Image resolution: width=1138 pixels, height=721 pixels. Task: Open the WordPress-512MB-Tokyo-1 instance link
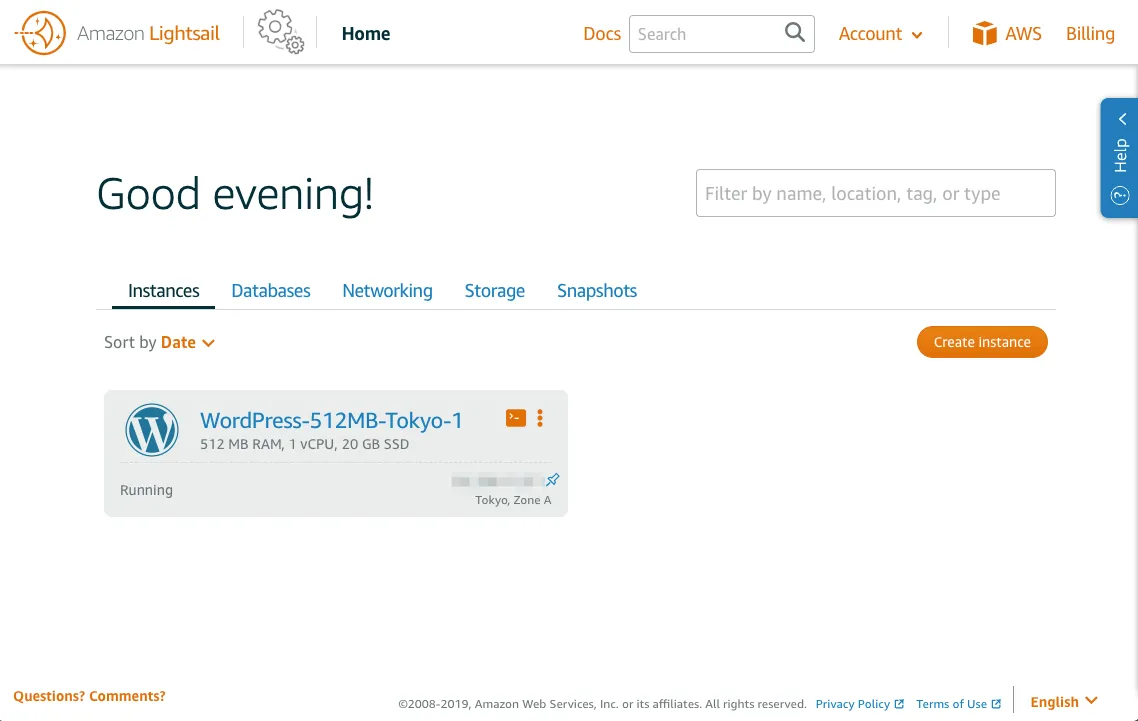pyautogui.click(x=331, y=420)
